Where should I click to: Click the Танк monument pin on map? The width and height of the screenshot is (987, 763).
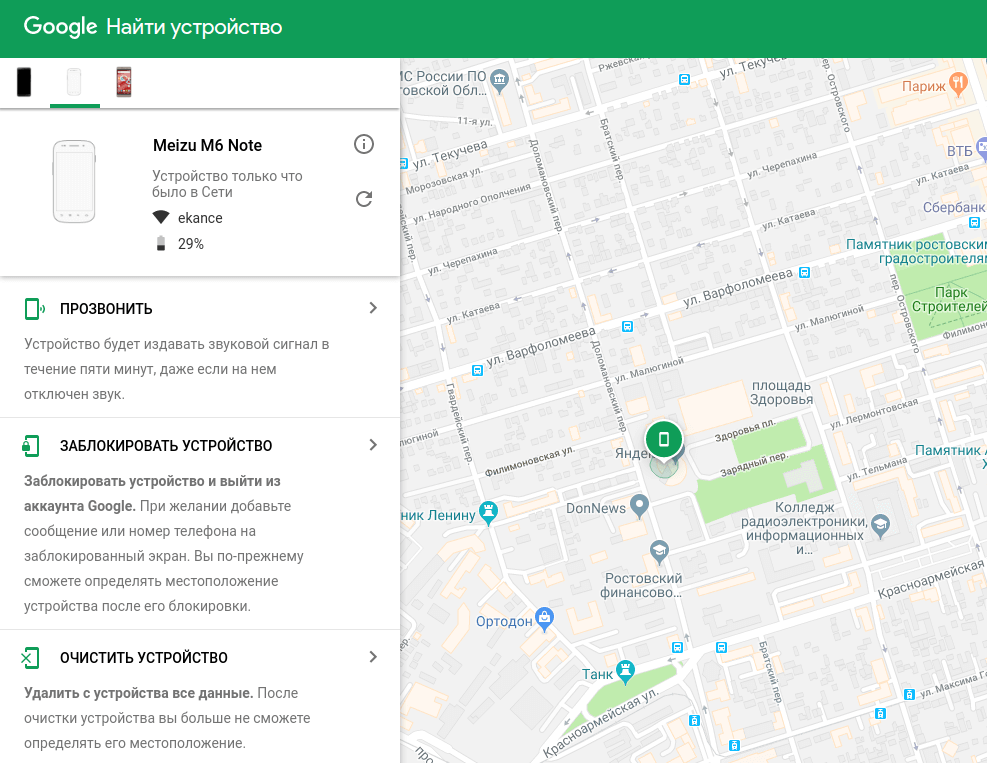click(x=625, y=672)
